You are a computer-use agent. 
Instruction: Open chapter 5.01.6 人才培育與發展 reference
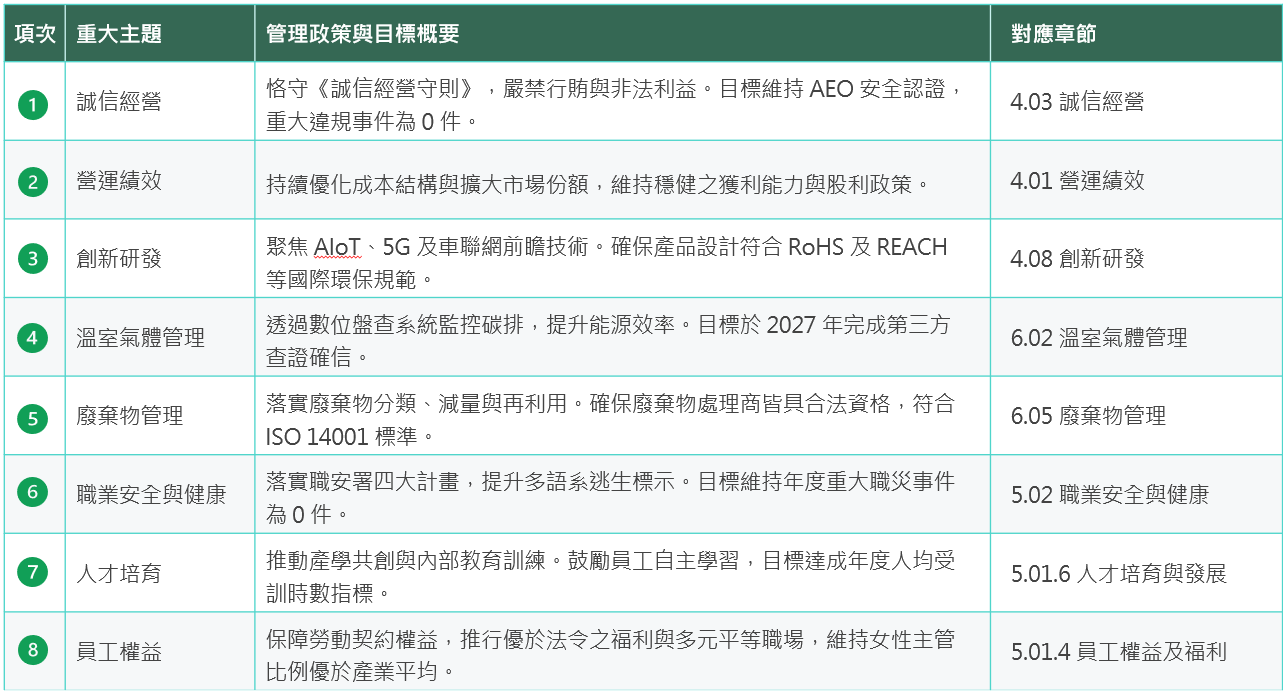(1118, 574)
